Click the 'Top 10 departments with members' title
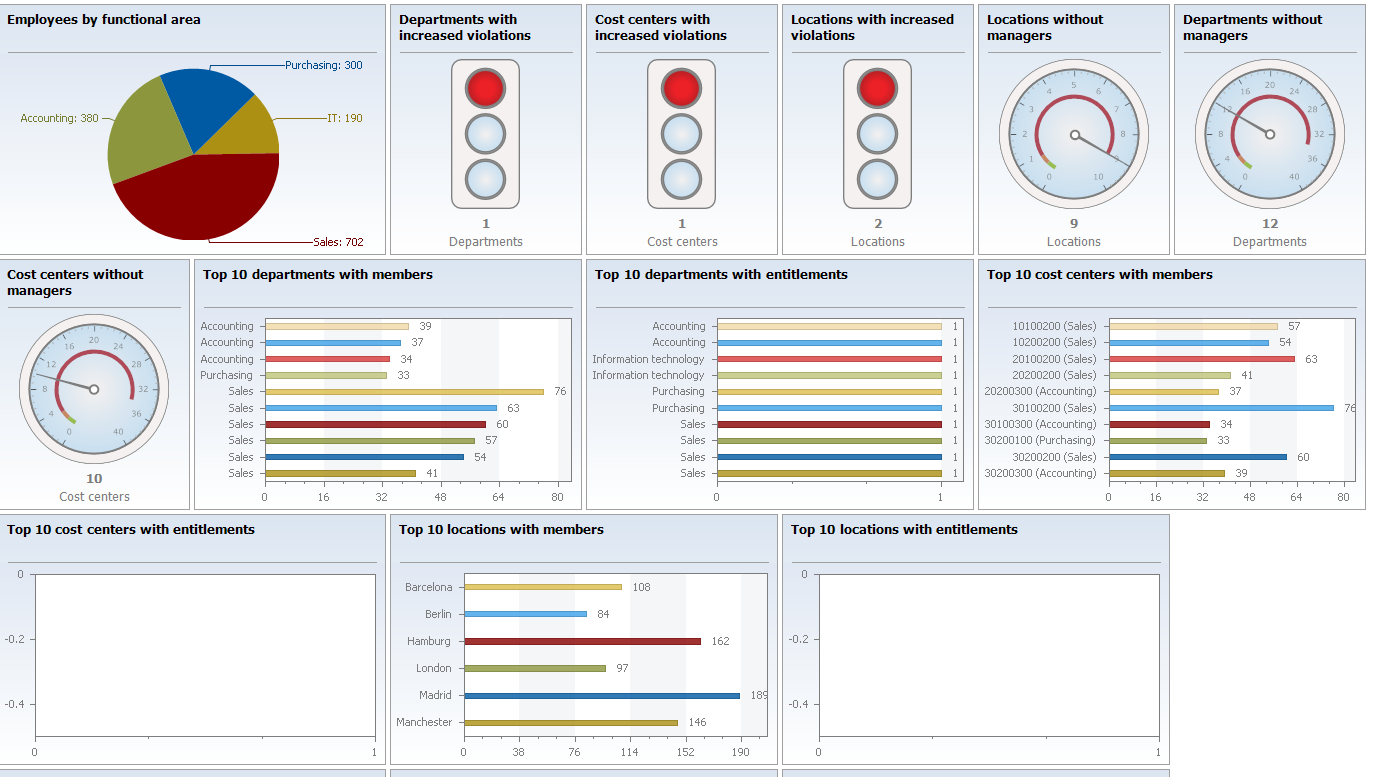Image resolution: width=1381 pixels, height=777 pixels. (318, 274)
